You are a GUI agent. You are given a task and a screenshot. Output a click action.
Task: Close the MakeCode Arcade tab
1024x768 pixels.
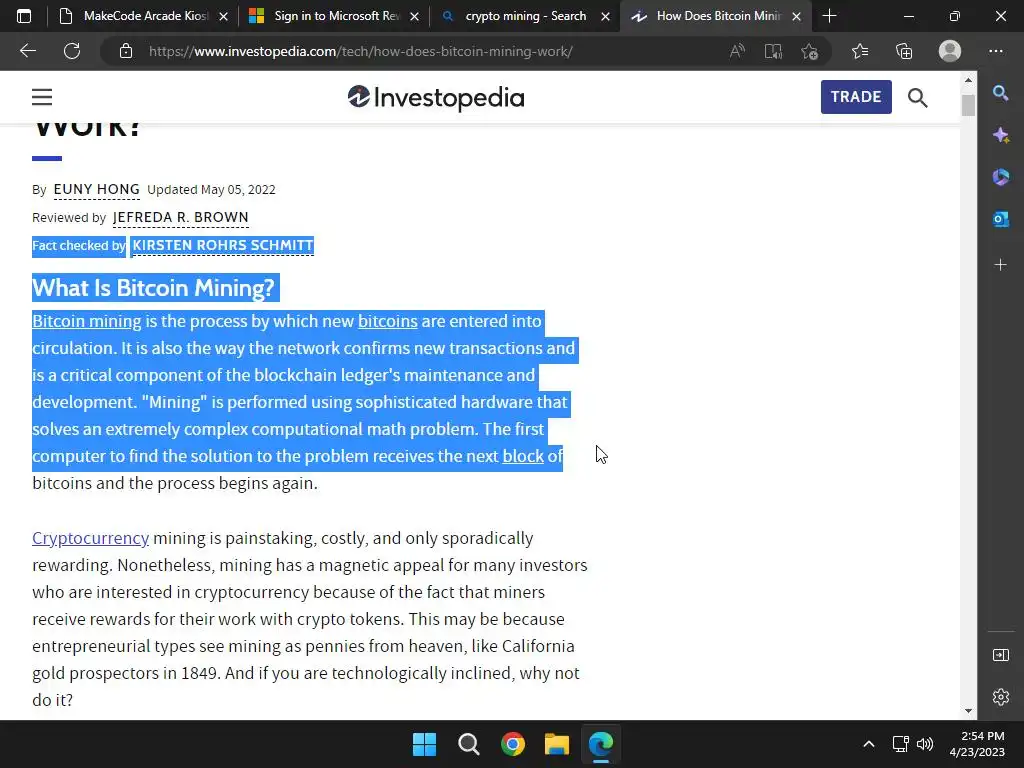tap(223, 16)
